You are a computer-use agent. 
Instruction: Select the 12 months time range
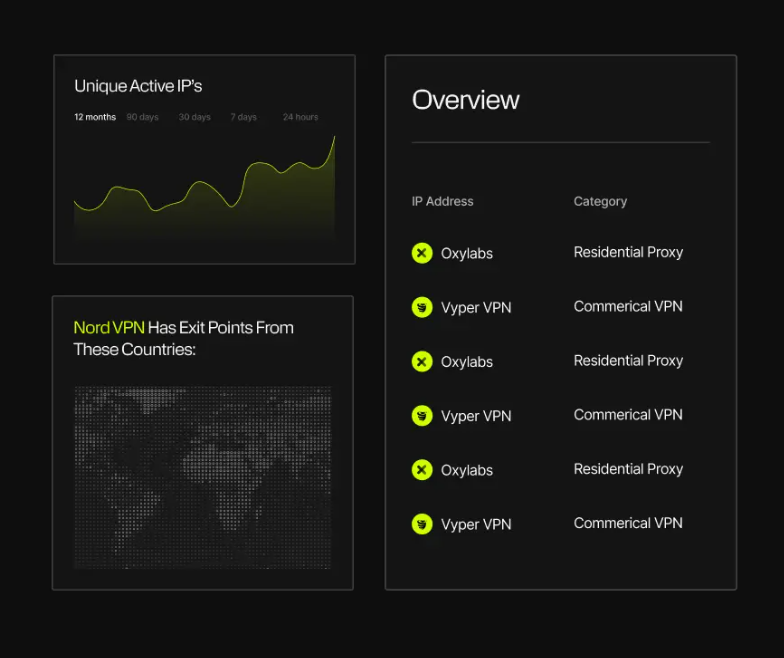point(95,117)
